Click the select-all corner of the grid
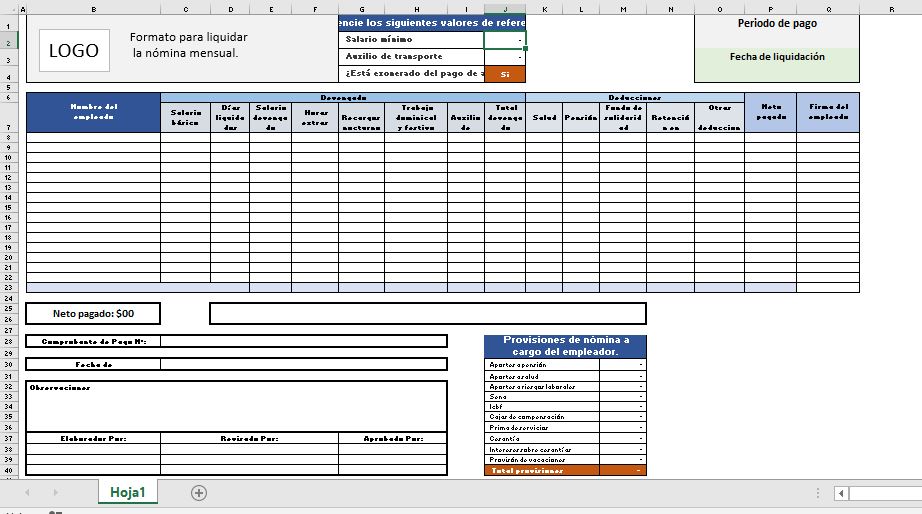The height and width of the screenshot is (514, 922). coord(9,9)
